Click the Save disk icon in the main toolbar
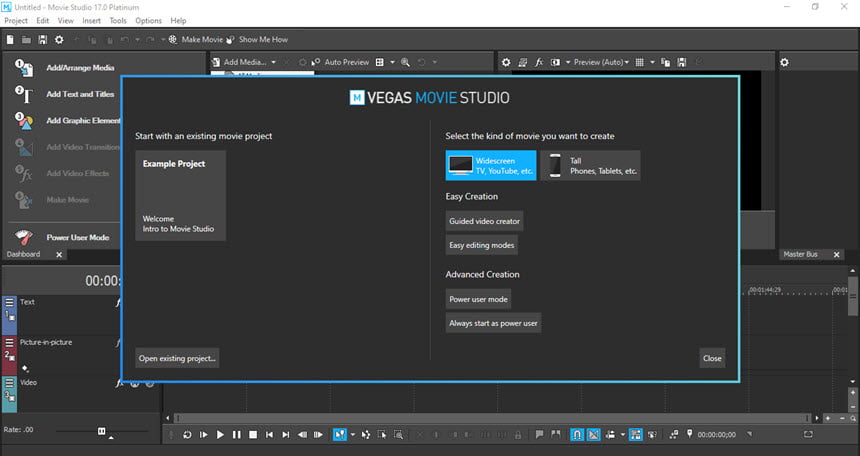This screenshot has height=456, width=860. click(x=42, y=40)
